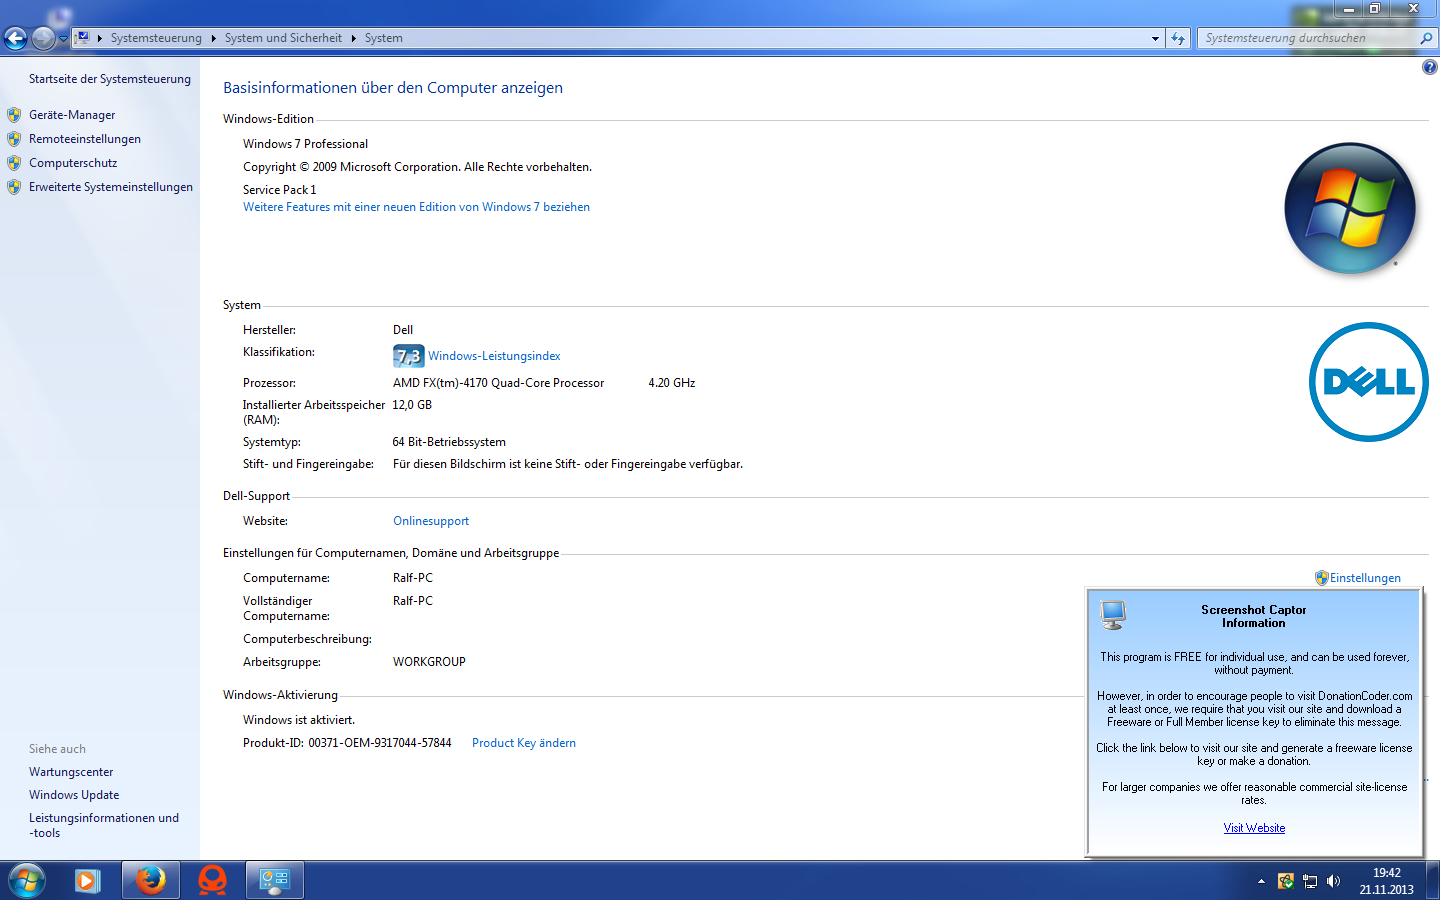The width and height of the screenshot is (1440, 900).
Task: Open Windows Update under Siehe auch
Action: 74,795
